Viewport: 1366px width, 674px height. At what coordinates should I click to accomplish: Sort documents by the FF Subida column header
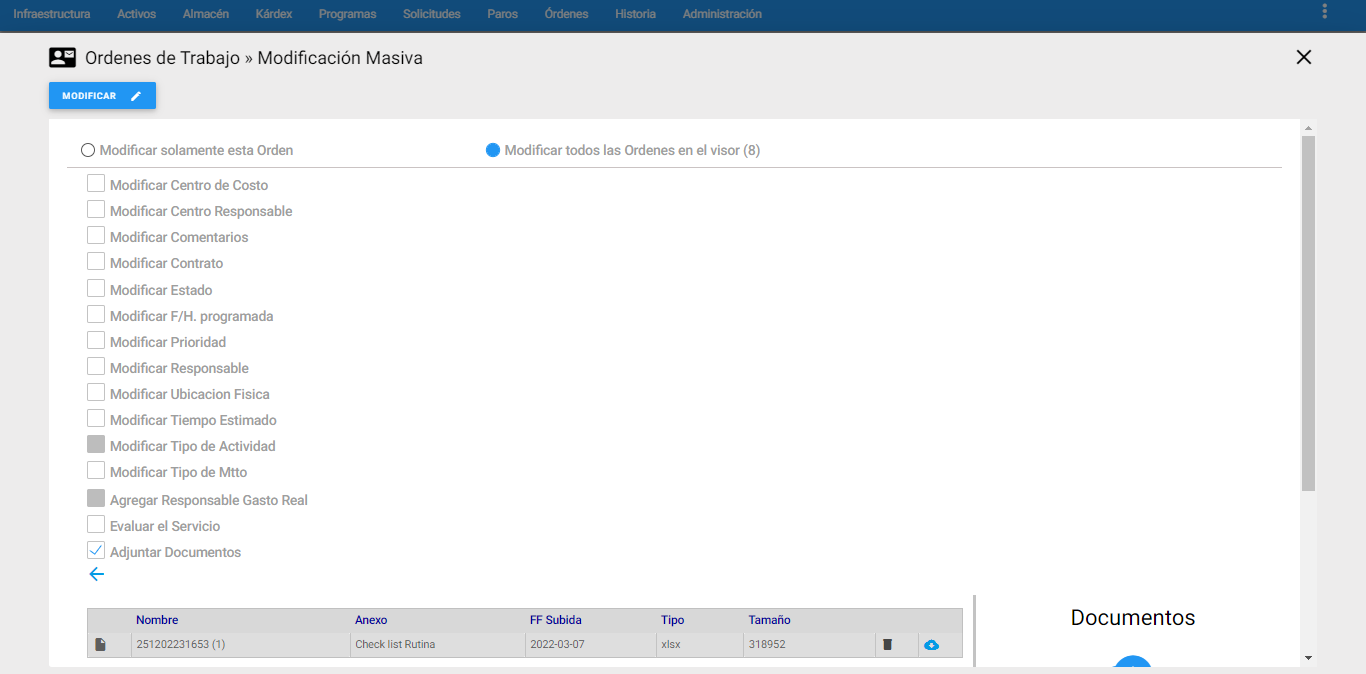[x=556, y=620]
